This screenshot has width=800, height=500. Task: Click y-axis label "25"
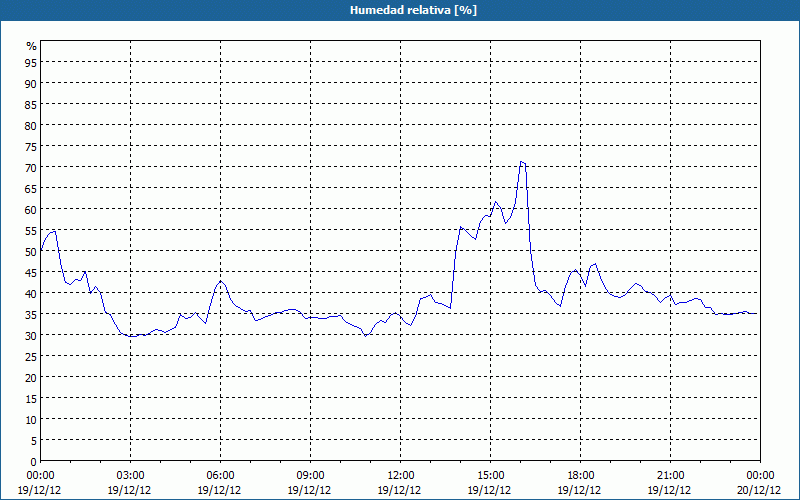(31, 357)
